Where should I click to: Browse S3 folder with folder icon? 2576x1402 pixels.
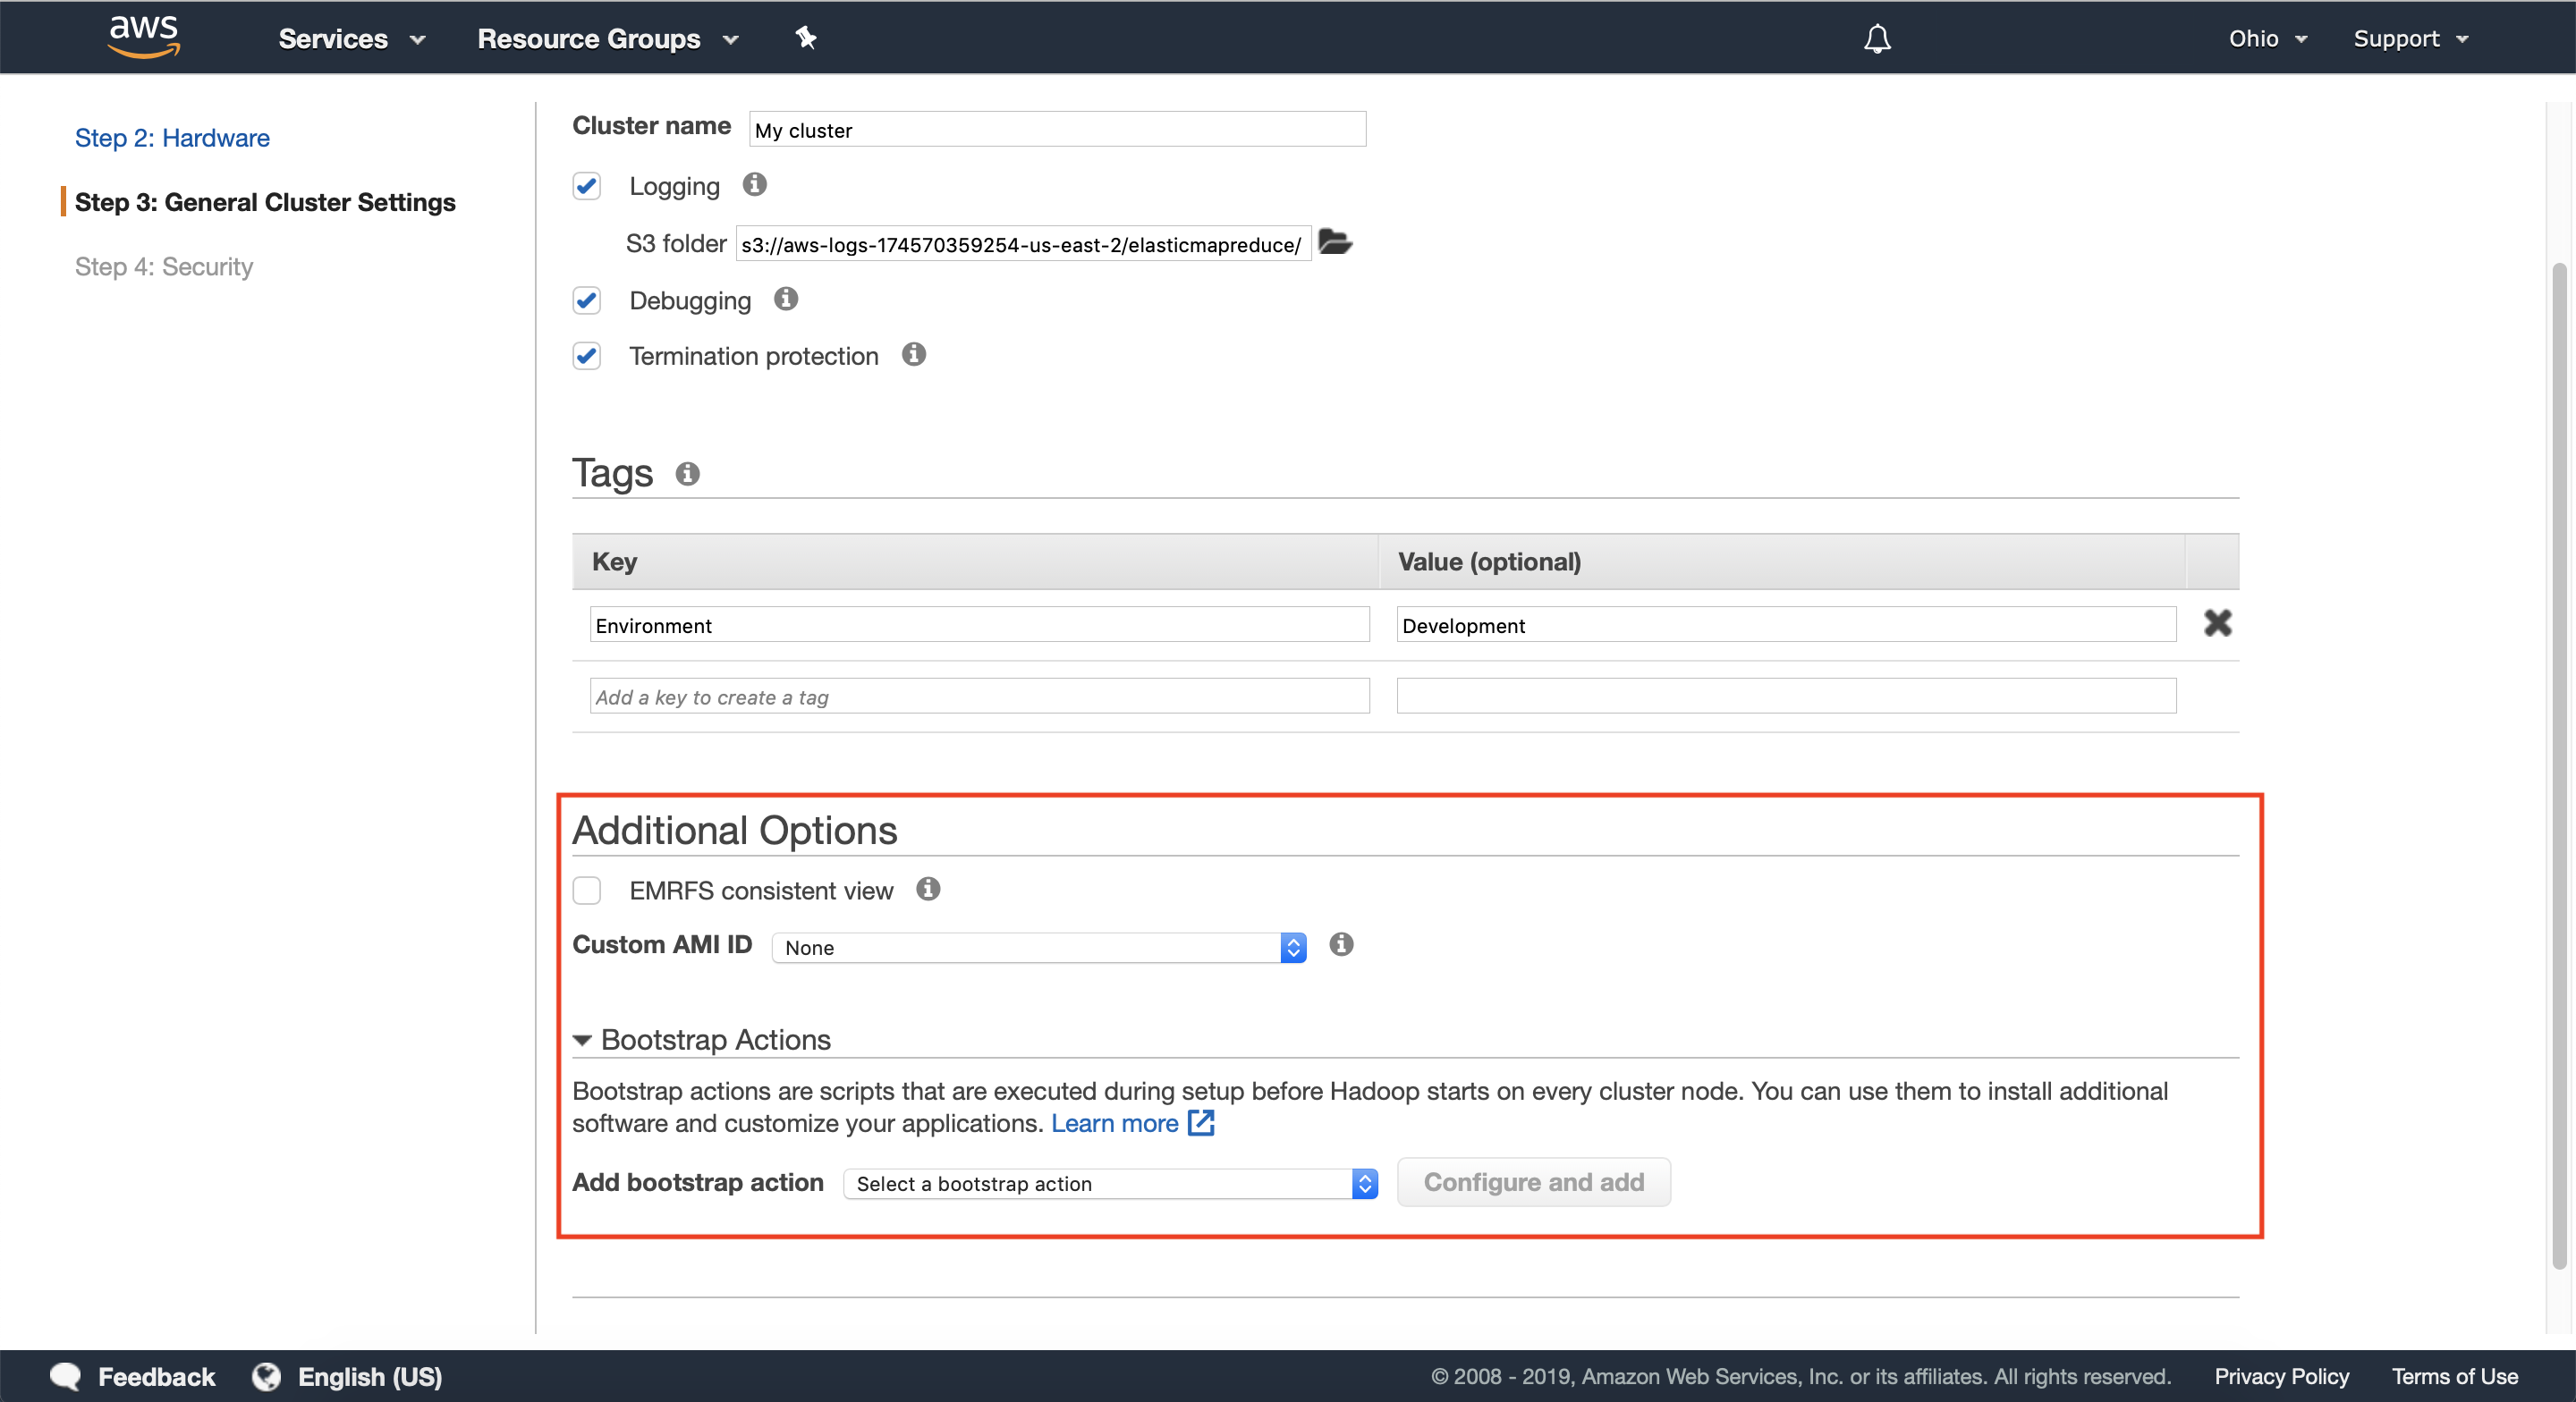(1335, 242)
